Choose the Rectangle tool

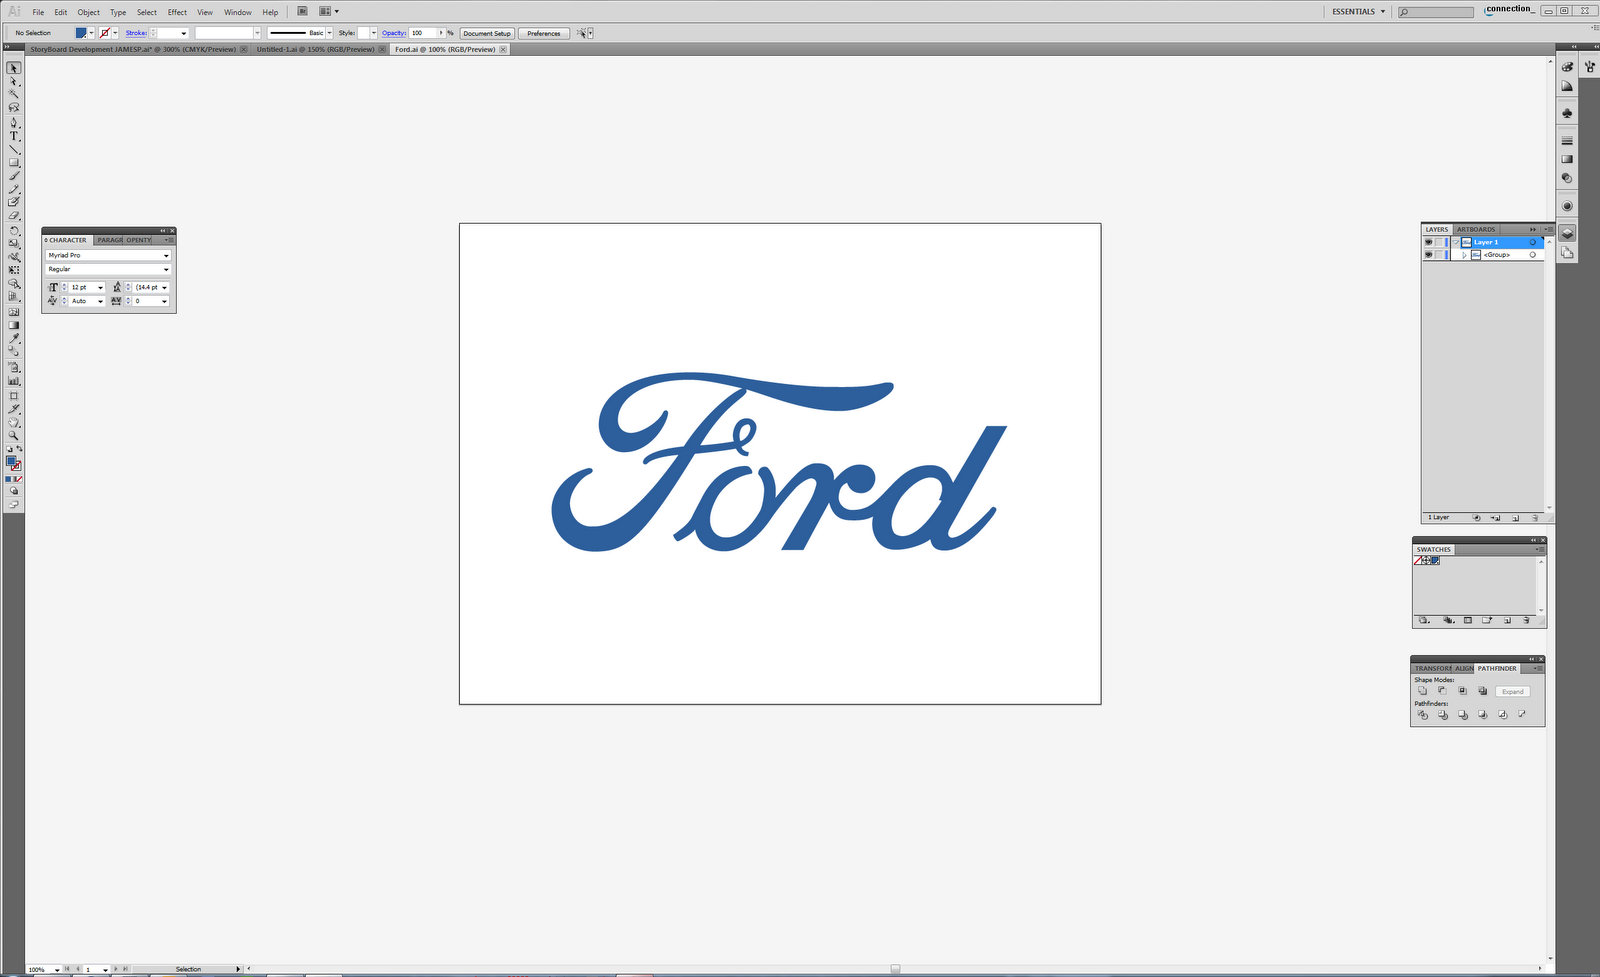(14, 162)
